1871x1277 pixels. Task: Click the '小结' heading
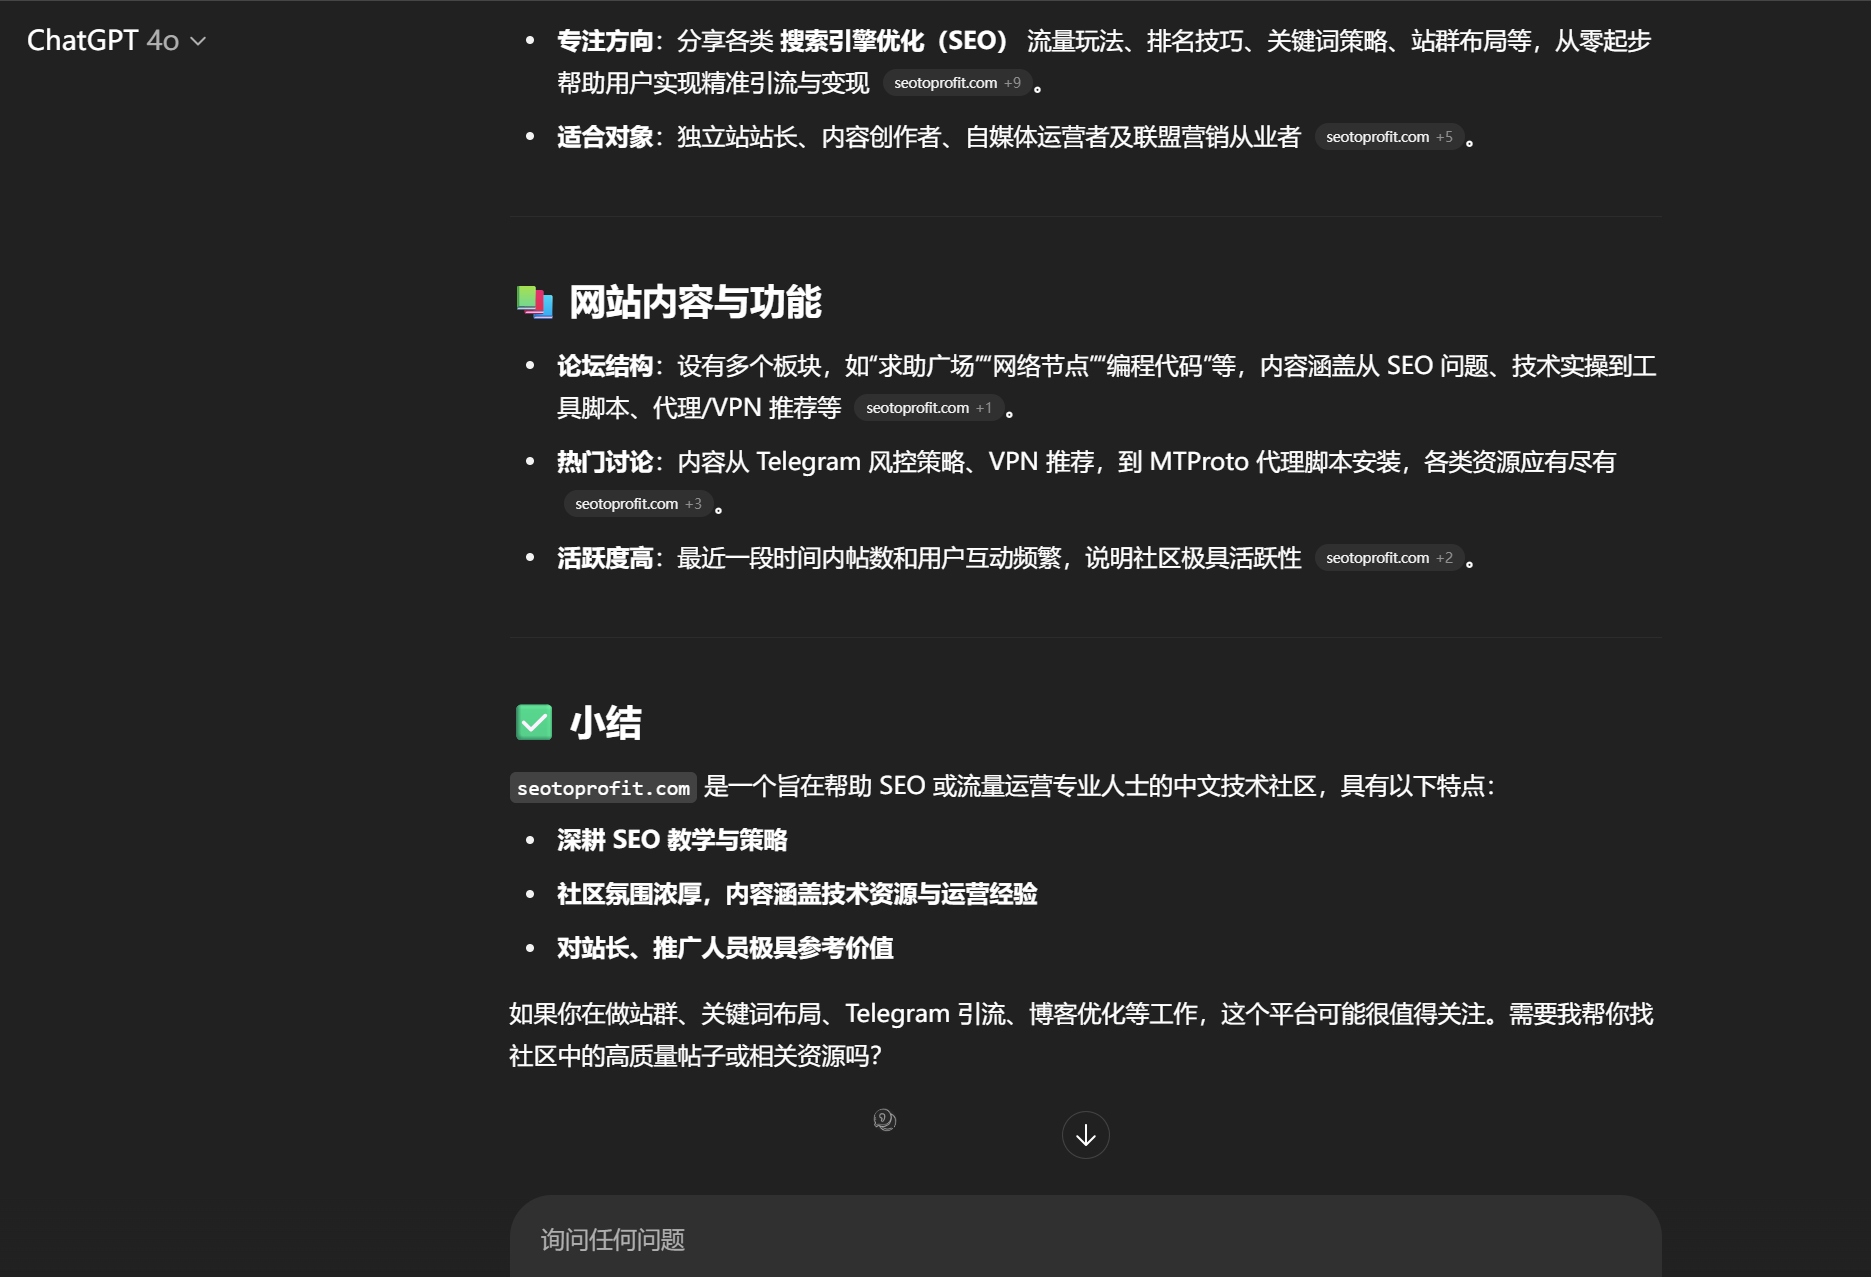pyautogui.click(x=605, y=723)
